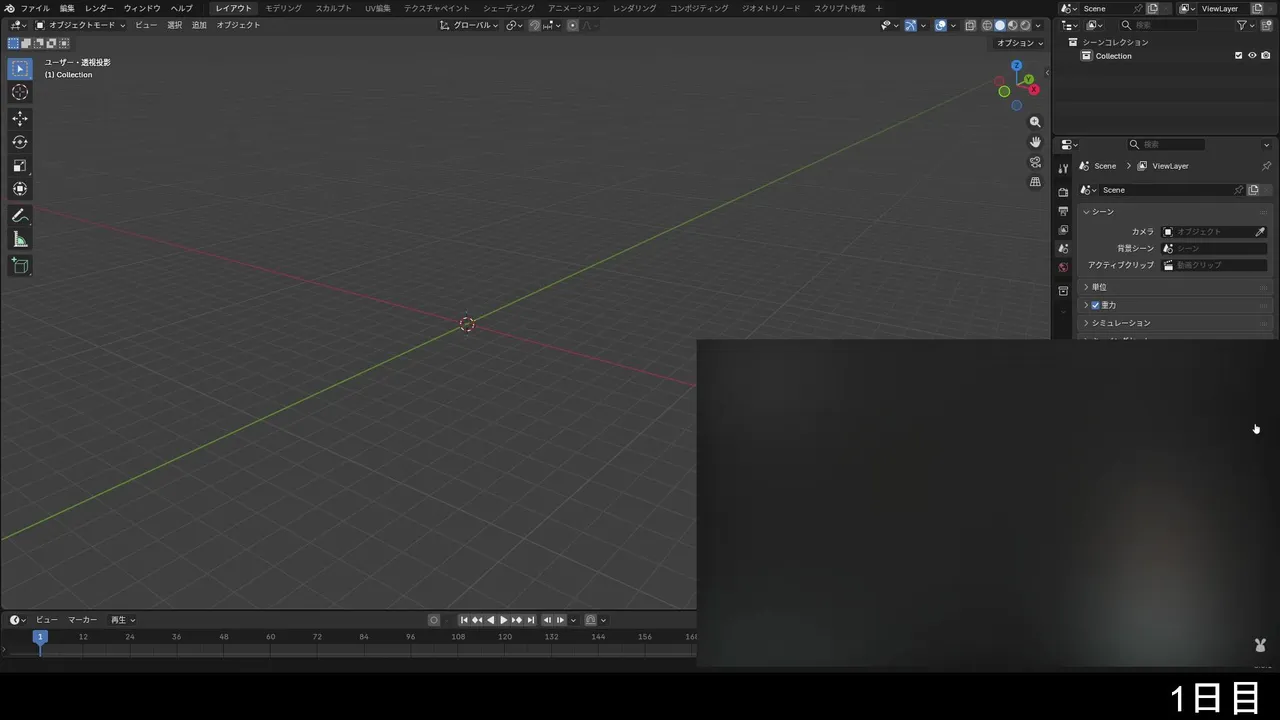Switch to wireframe shading mode

(987, 25)
